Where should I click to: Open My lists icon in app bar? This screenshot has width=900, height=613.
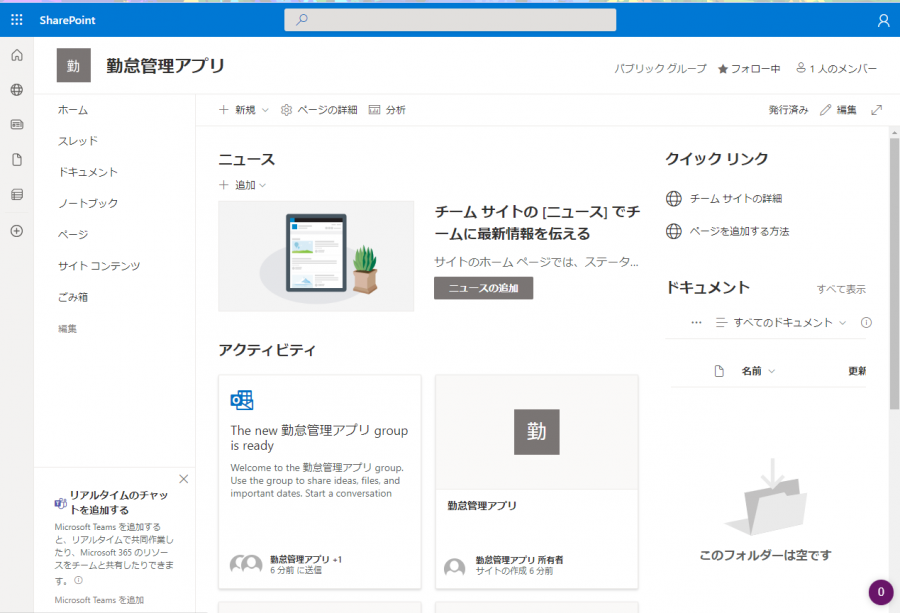point(16,195)
